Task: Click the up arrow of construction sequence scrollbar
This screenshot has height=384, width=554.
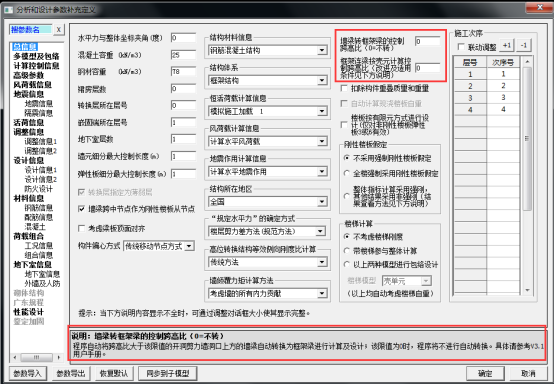Action: point(527,62)
